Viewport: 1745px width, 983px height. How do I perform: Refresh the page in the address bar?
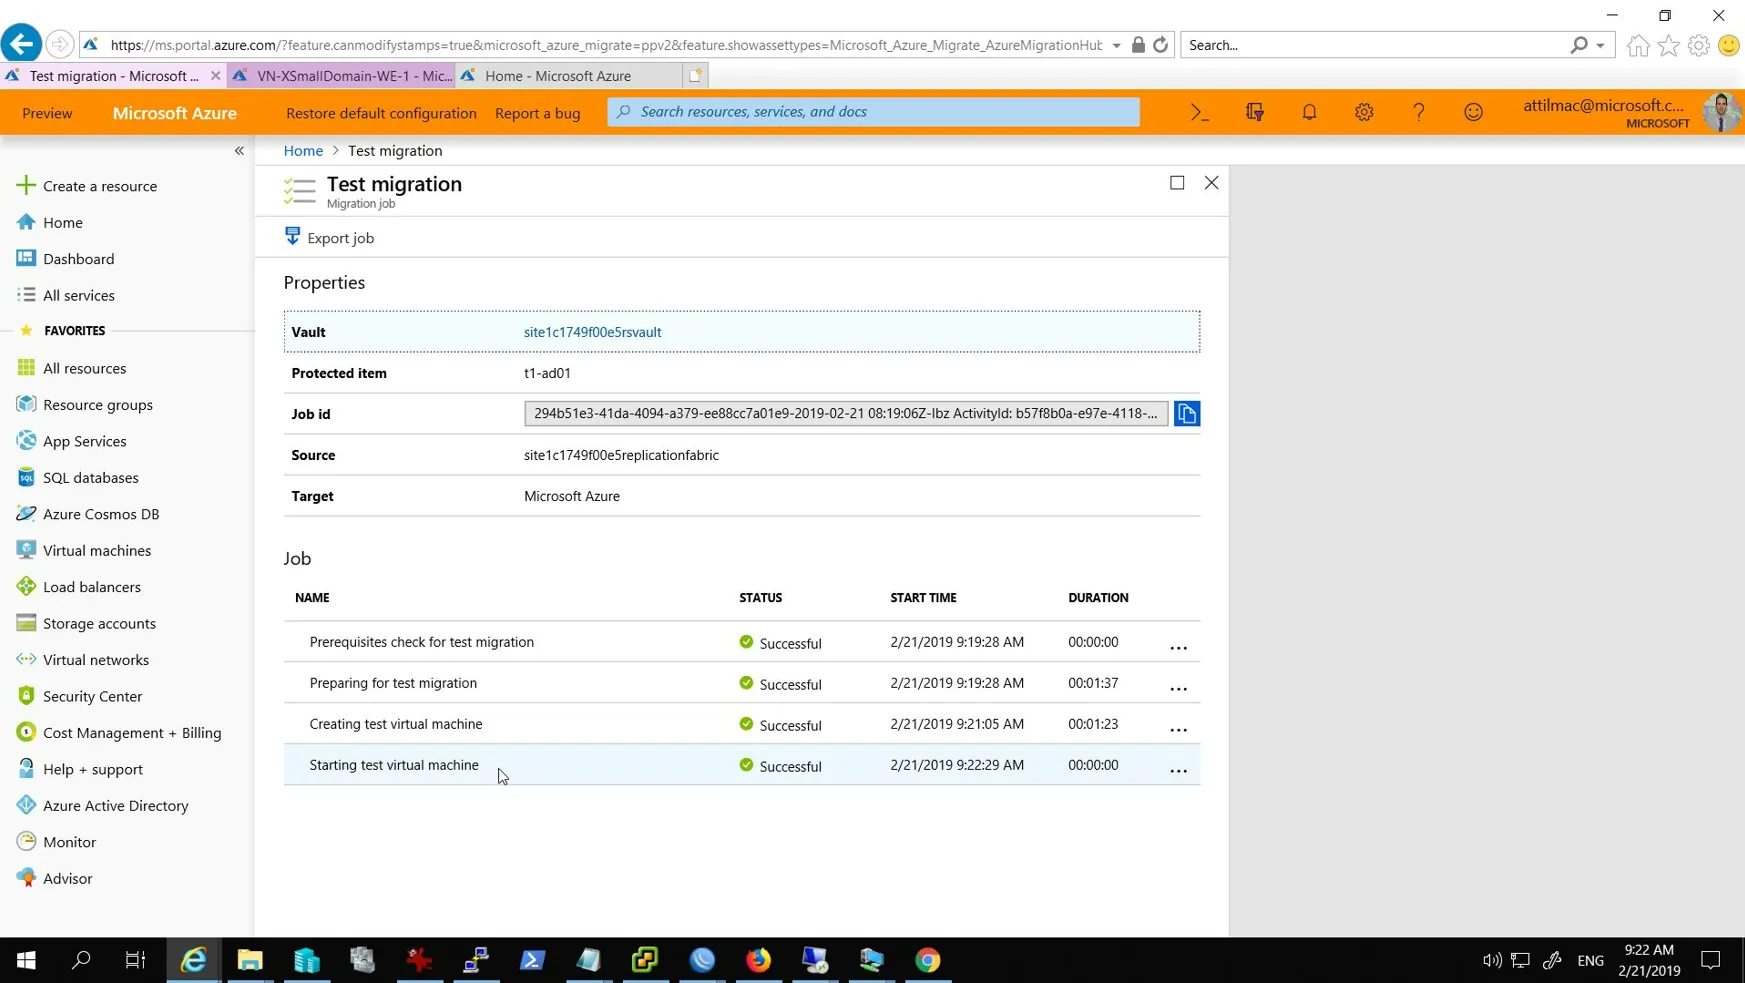1161,45
